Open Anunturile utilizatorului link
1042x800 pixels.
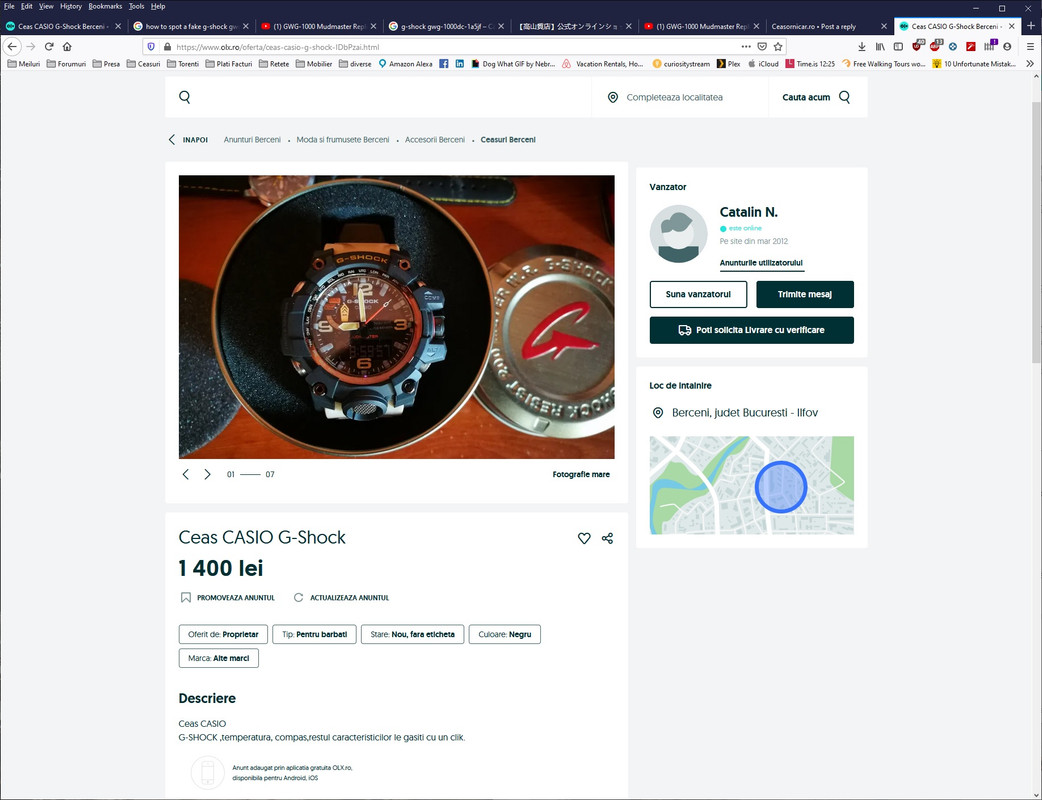tap(761, 263)
